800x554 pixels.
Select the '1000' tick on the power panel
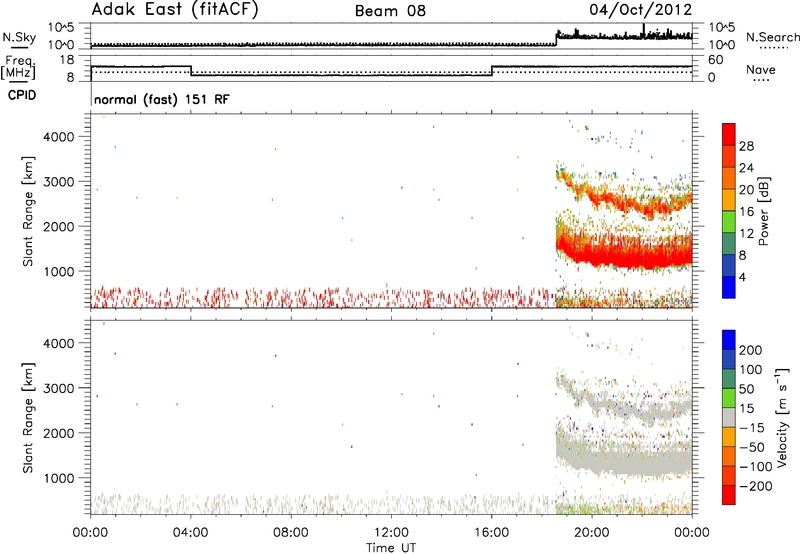coord(59,271)
